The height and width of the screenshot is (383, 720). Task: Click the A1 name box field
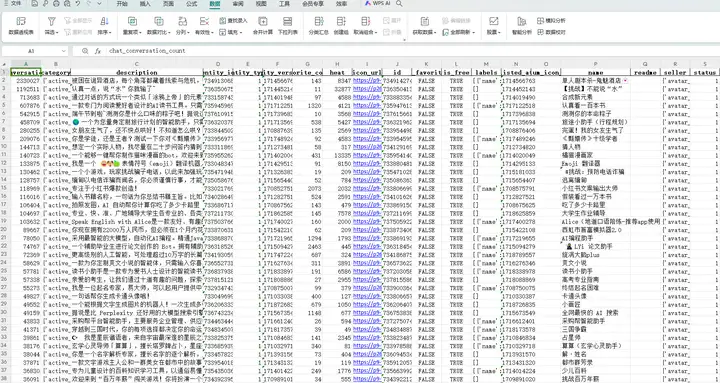coord(31,51)
